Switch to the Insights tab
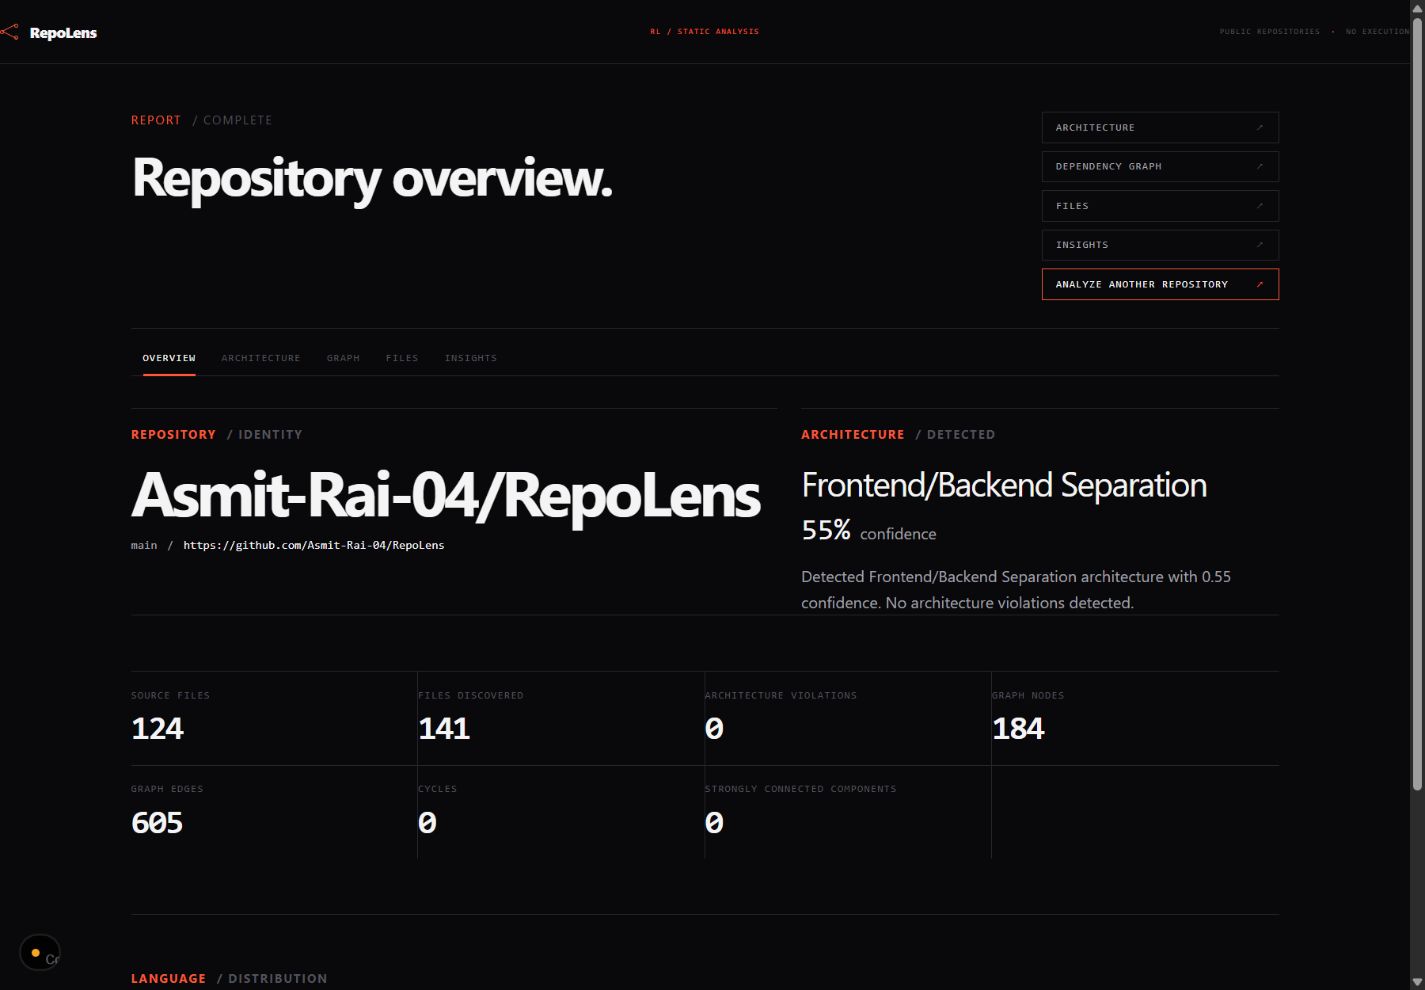Screen dimensions: 1425x990 [x=471, y=358]
